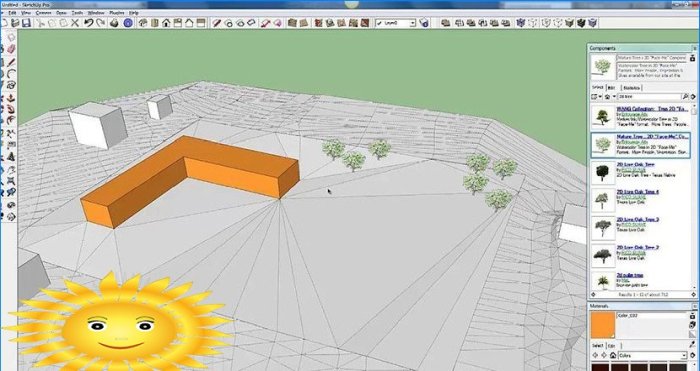Click the orange material preview swatch

tap(603, 325)
